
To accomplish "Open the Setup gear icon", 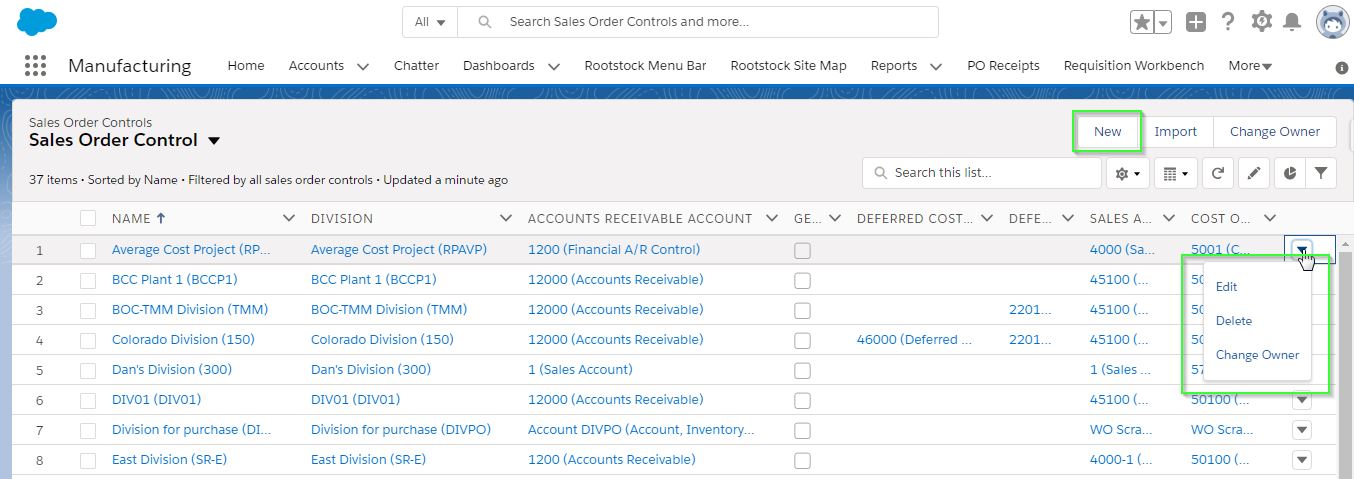I will click(1261, 22).
